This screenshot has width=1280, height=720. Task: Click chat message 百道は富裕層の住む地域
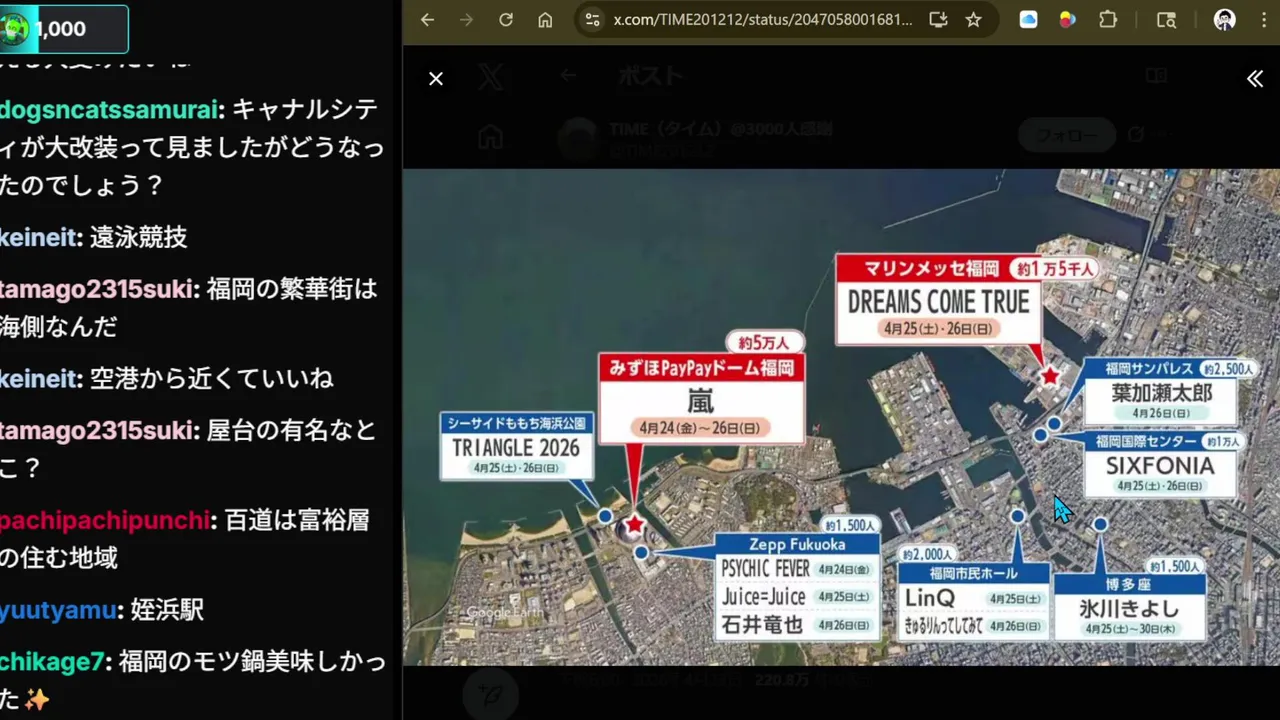(x=185, y=539)
